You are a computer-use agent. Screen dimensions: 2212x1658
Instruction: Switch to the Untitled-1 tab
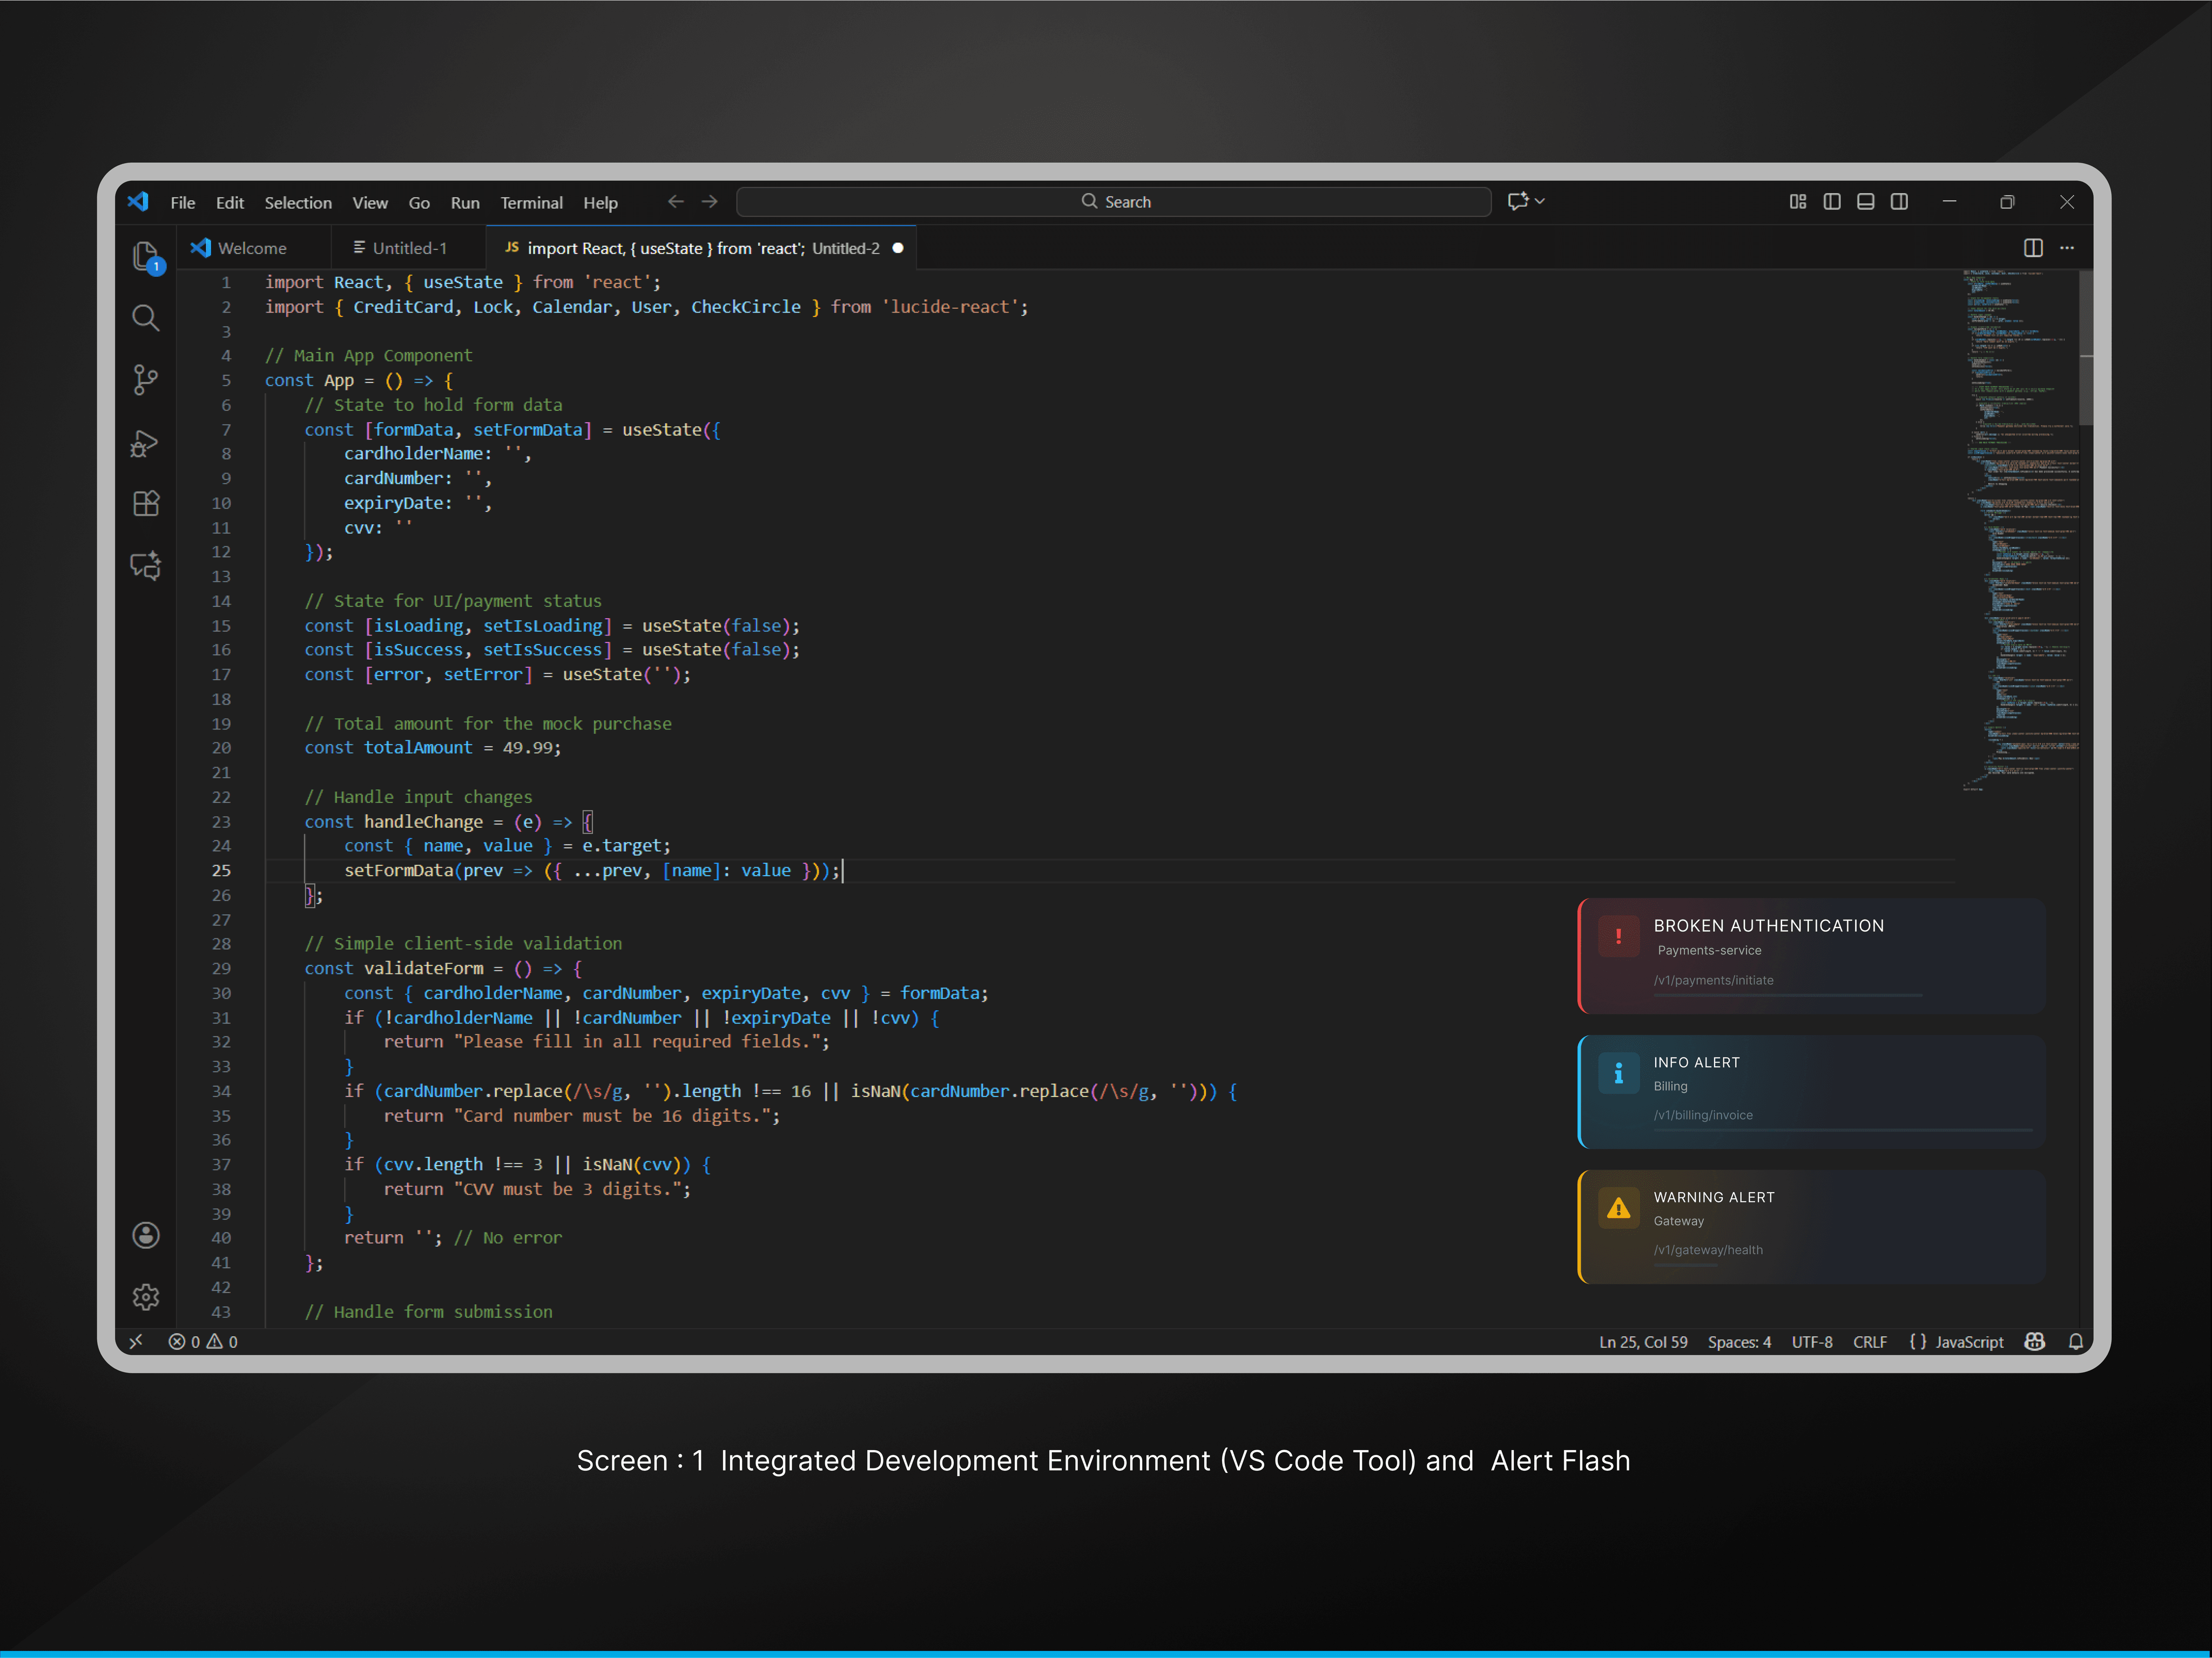pos(409,248)
